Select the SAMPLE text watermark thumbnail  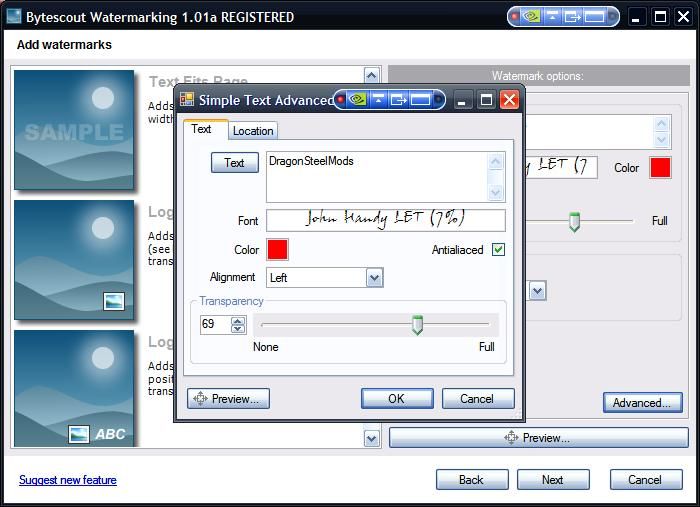click(74, 130)
